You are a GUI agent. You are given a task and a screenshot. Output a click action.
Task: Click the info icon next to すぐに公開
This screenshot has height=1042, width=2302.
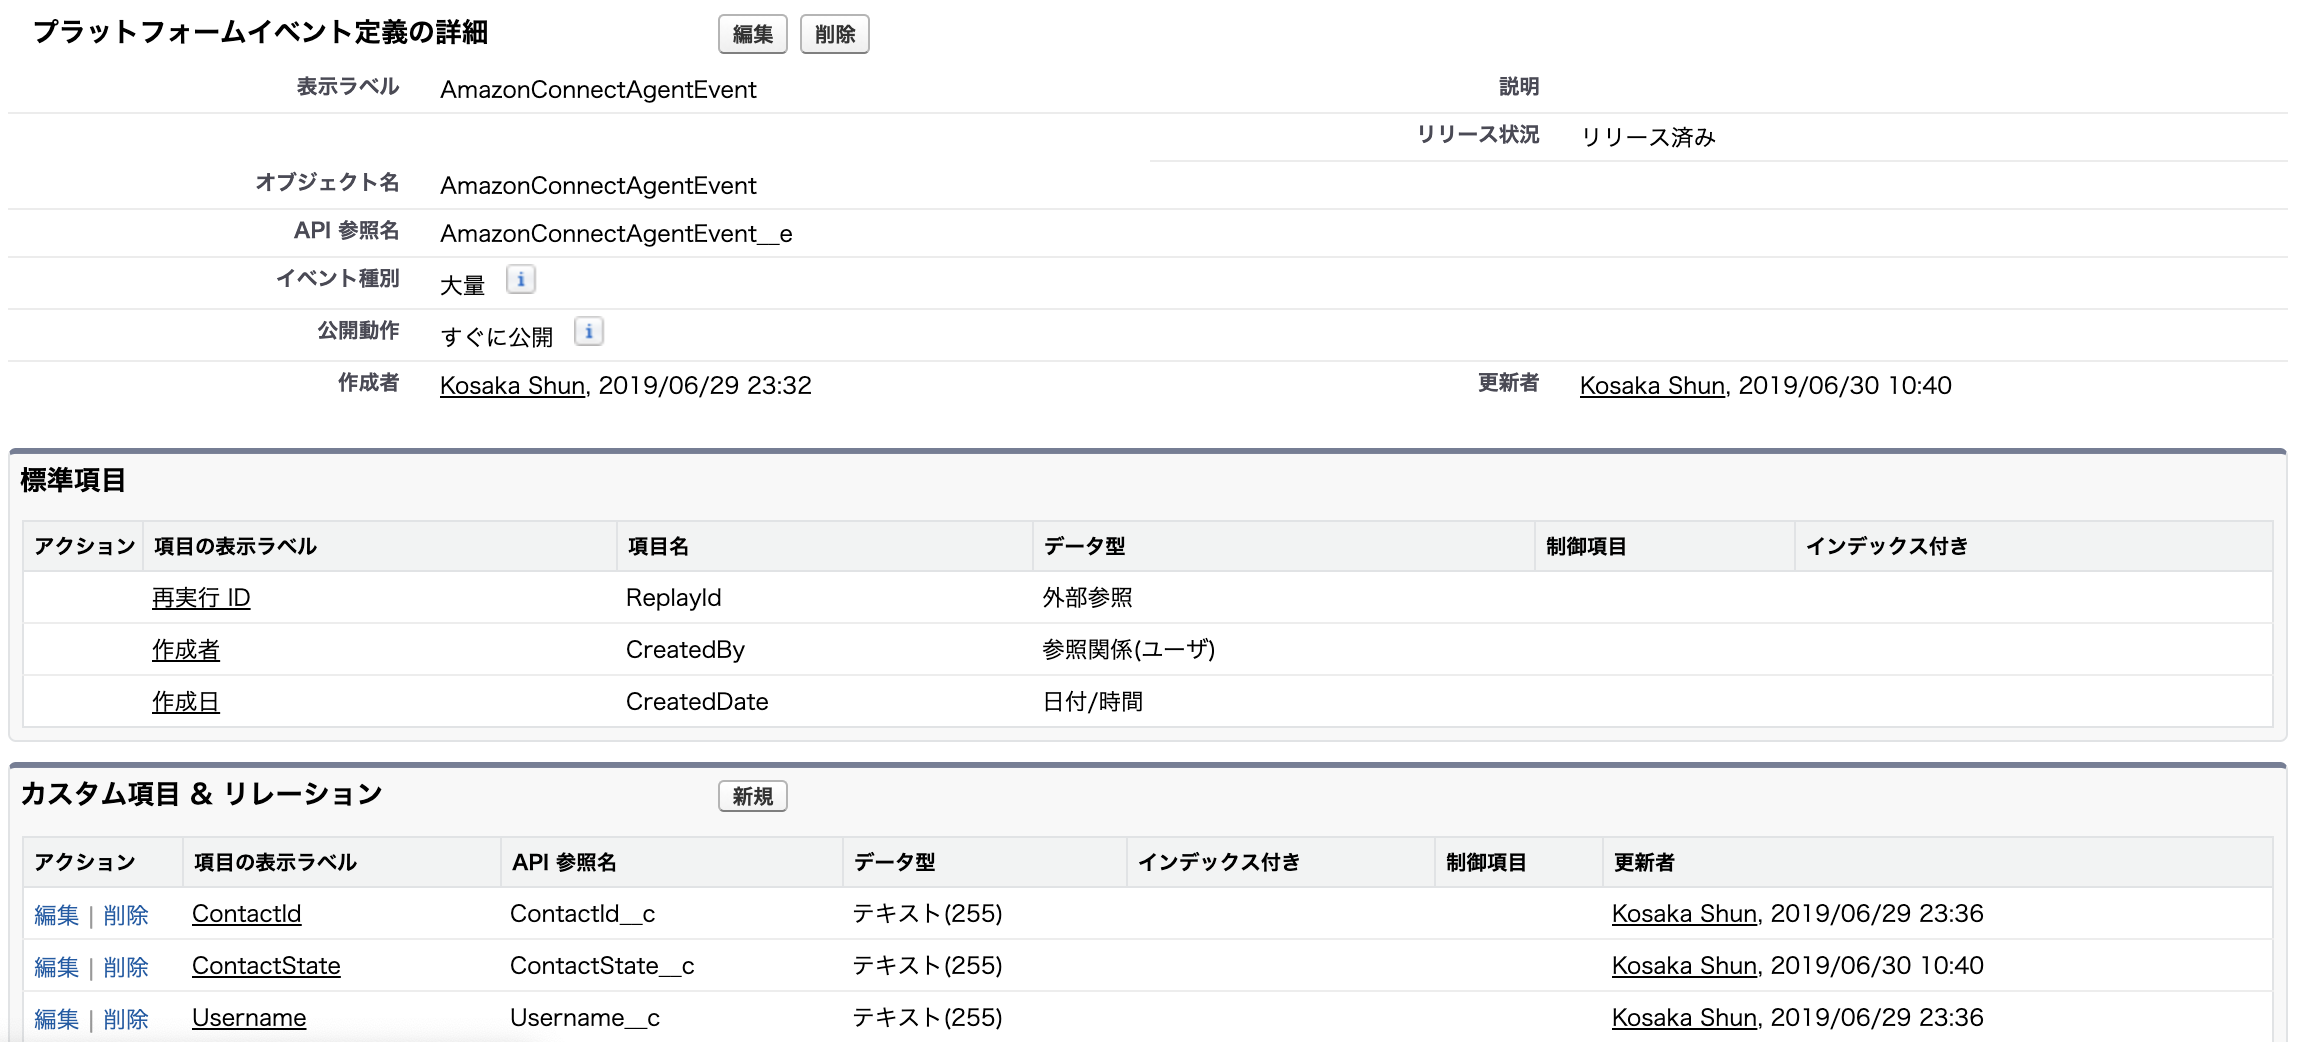point(589,332)
